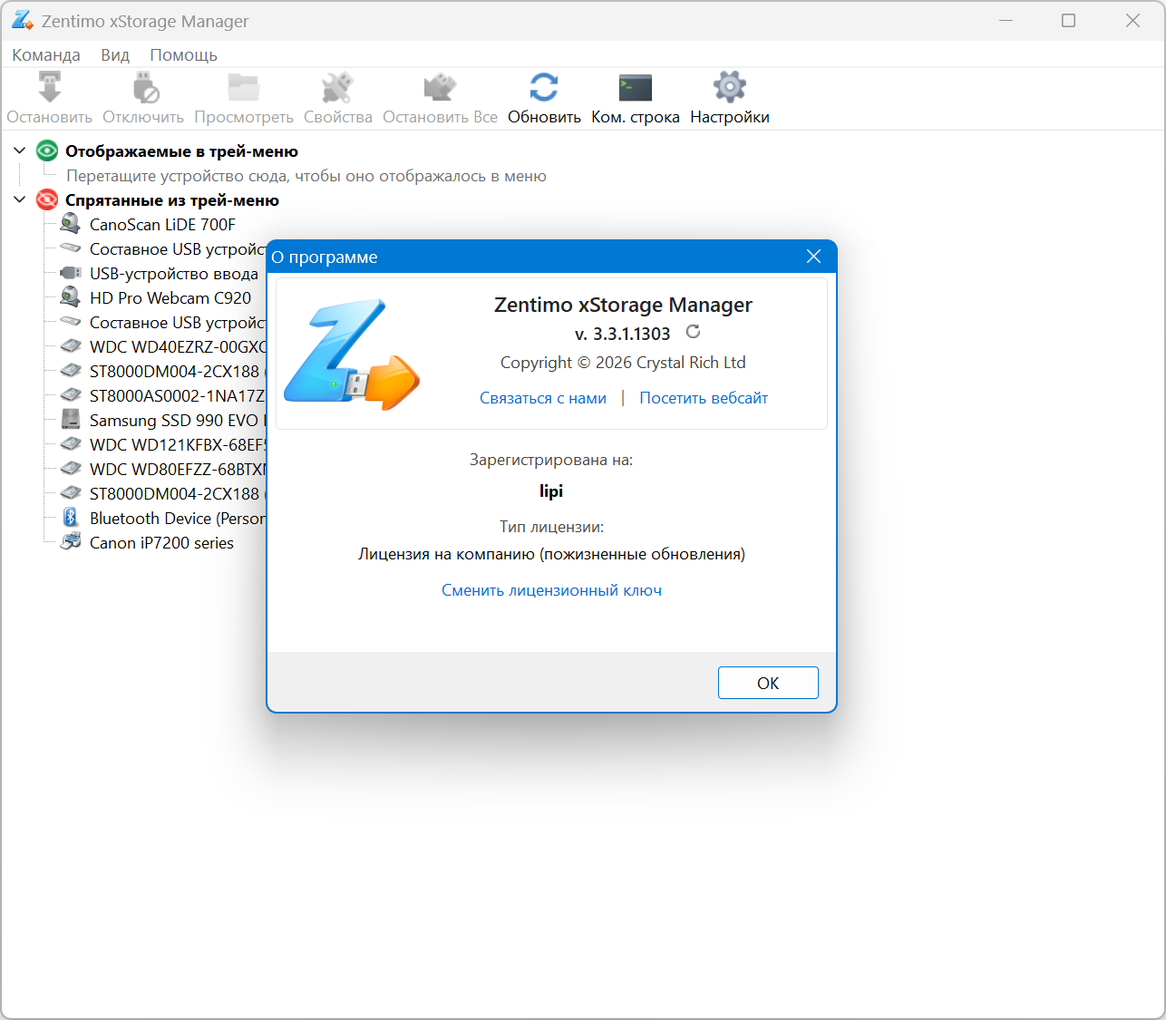Select ST8000AS0002-1NA17Z drive
This screenshot has height=1020, width=1166.
177,396
